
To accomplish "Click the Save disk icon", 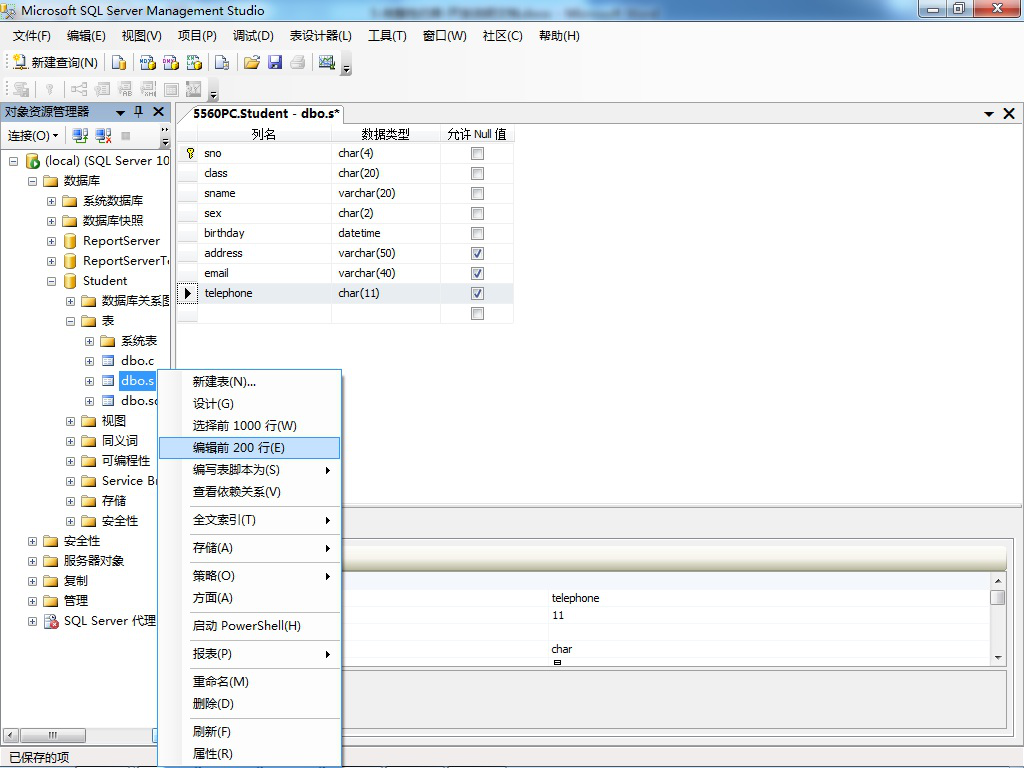I will coord(275,62).
